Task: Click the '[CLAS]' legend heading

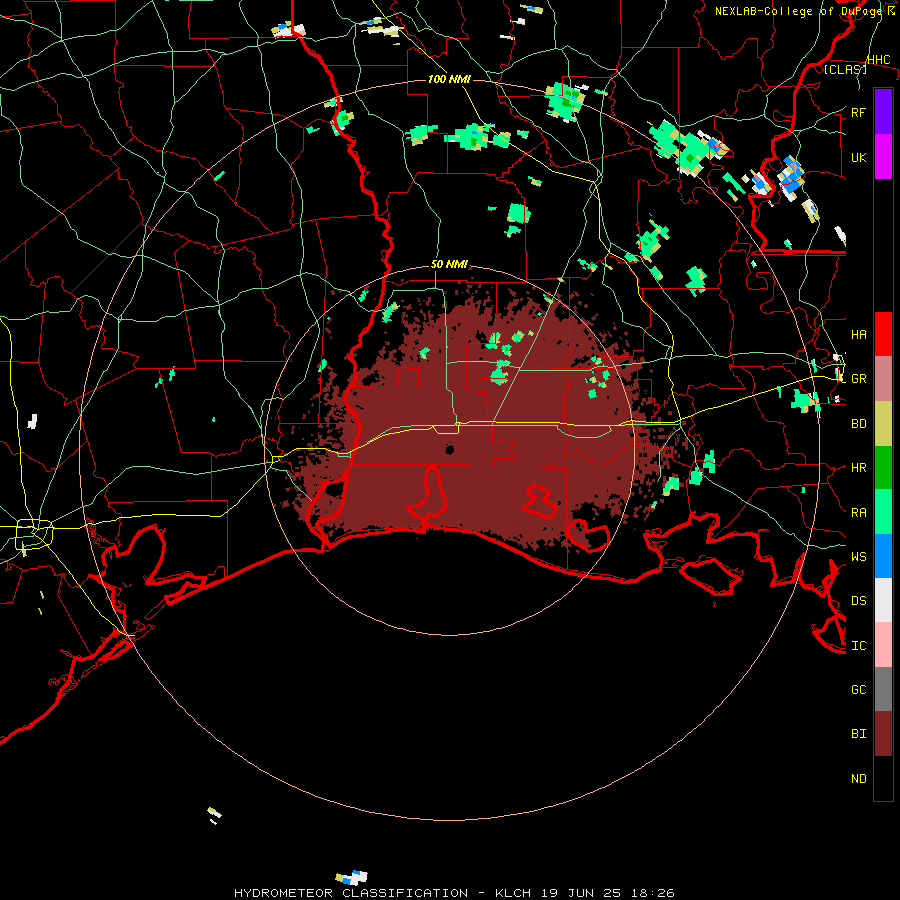Action: pyautogui.click(x=845, y=69)
